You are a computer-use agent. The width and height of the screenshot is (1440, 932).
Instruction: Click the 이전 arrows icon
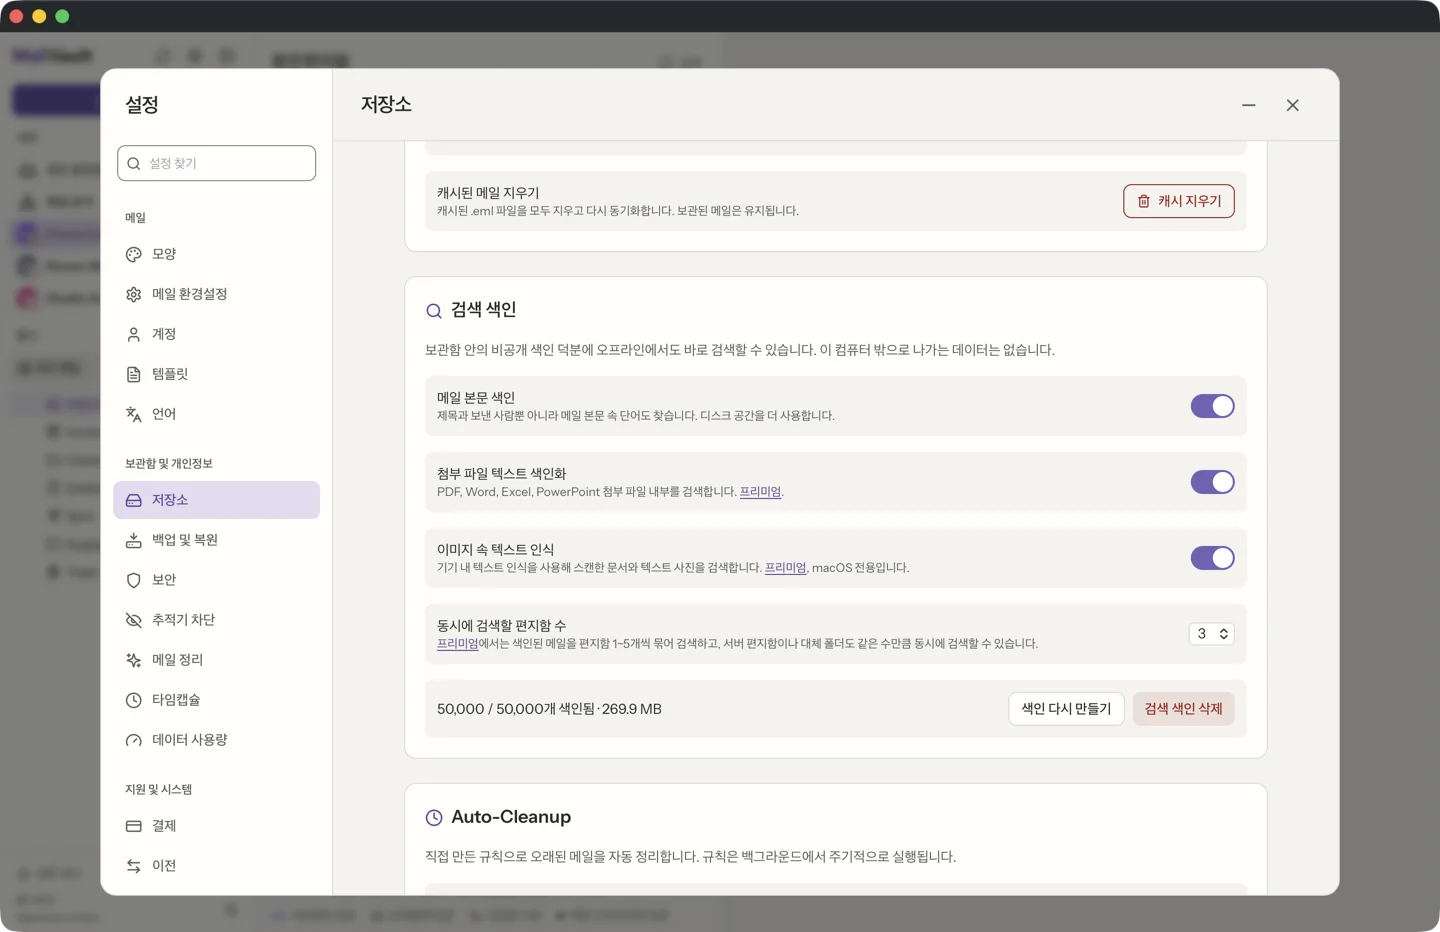tap(134, 866)
